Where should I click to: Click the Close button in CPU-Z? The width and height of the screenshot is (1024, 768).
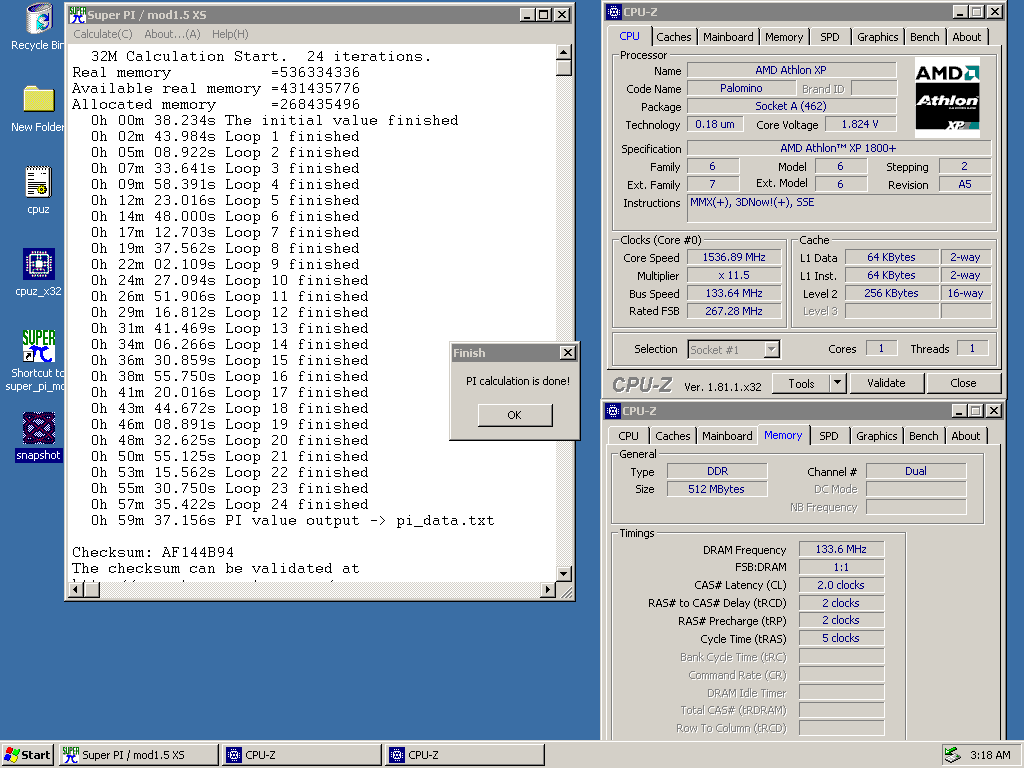[963, 383]
